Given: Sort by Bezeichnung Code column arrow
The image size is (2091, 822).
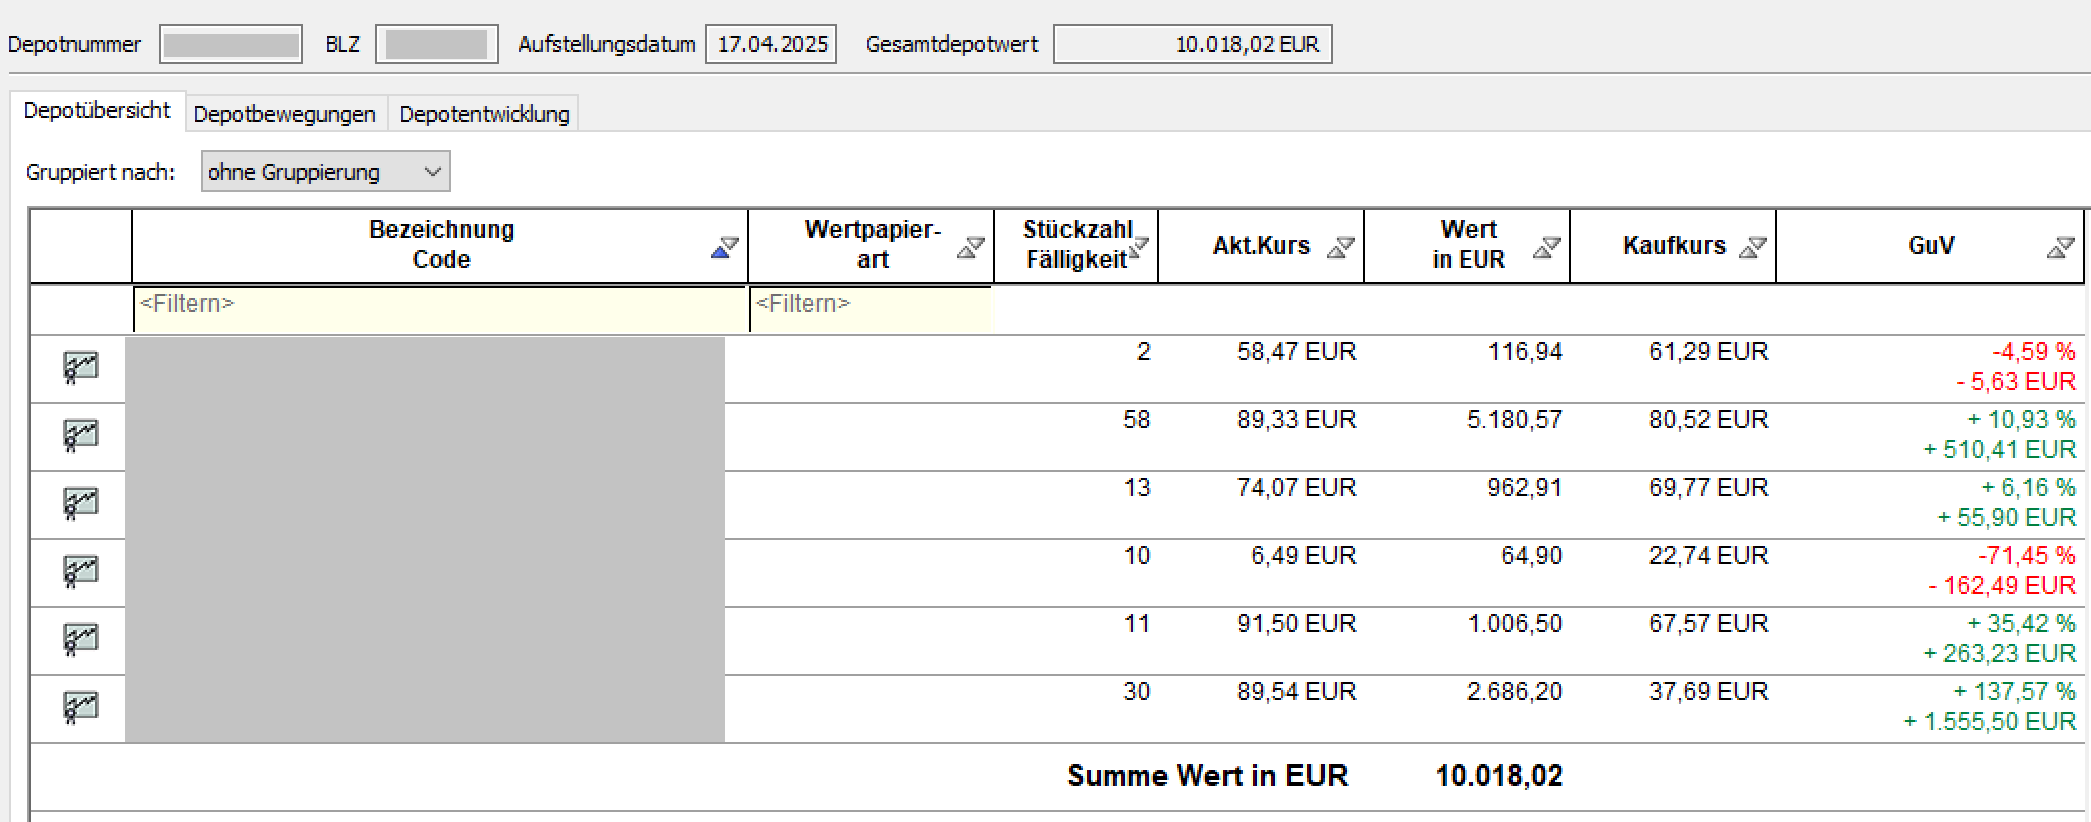Looking at the screenshot, I should pos(725,247).
